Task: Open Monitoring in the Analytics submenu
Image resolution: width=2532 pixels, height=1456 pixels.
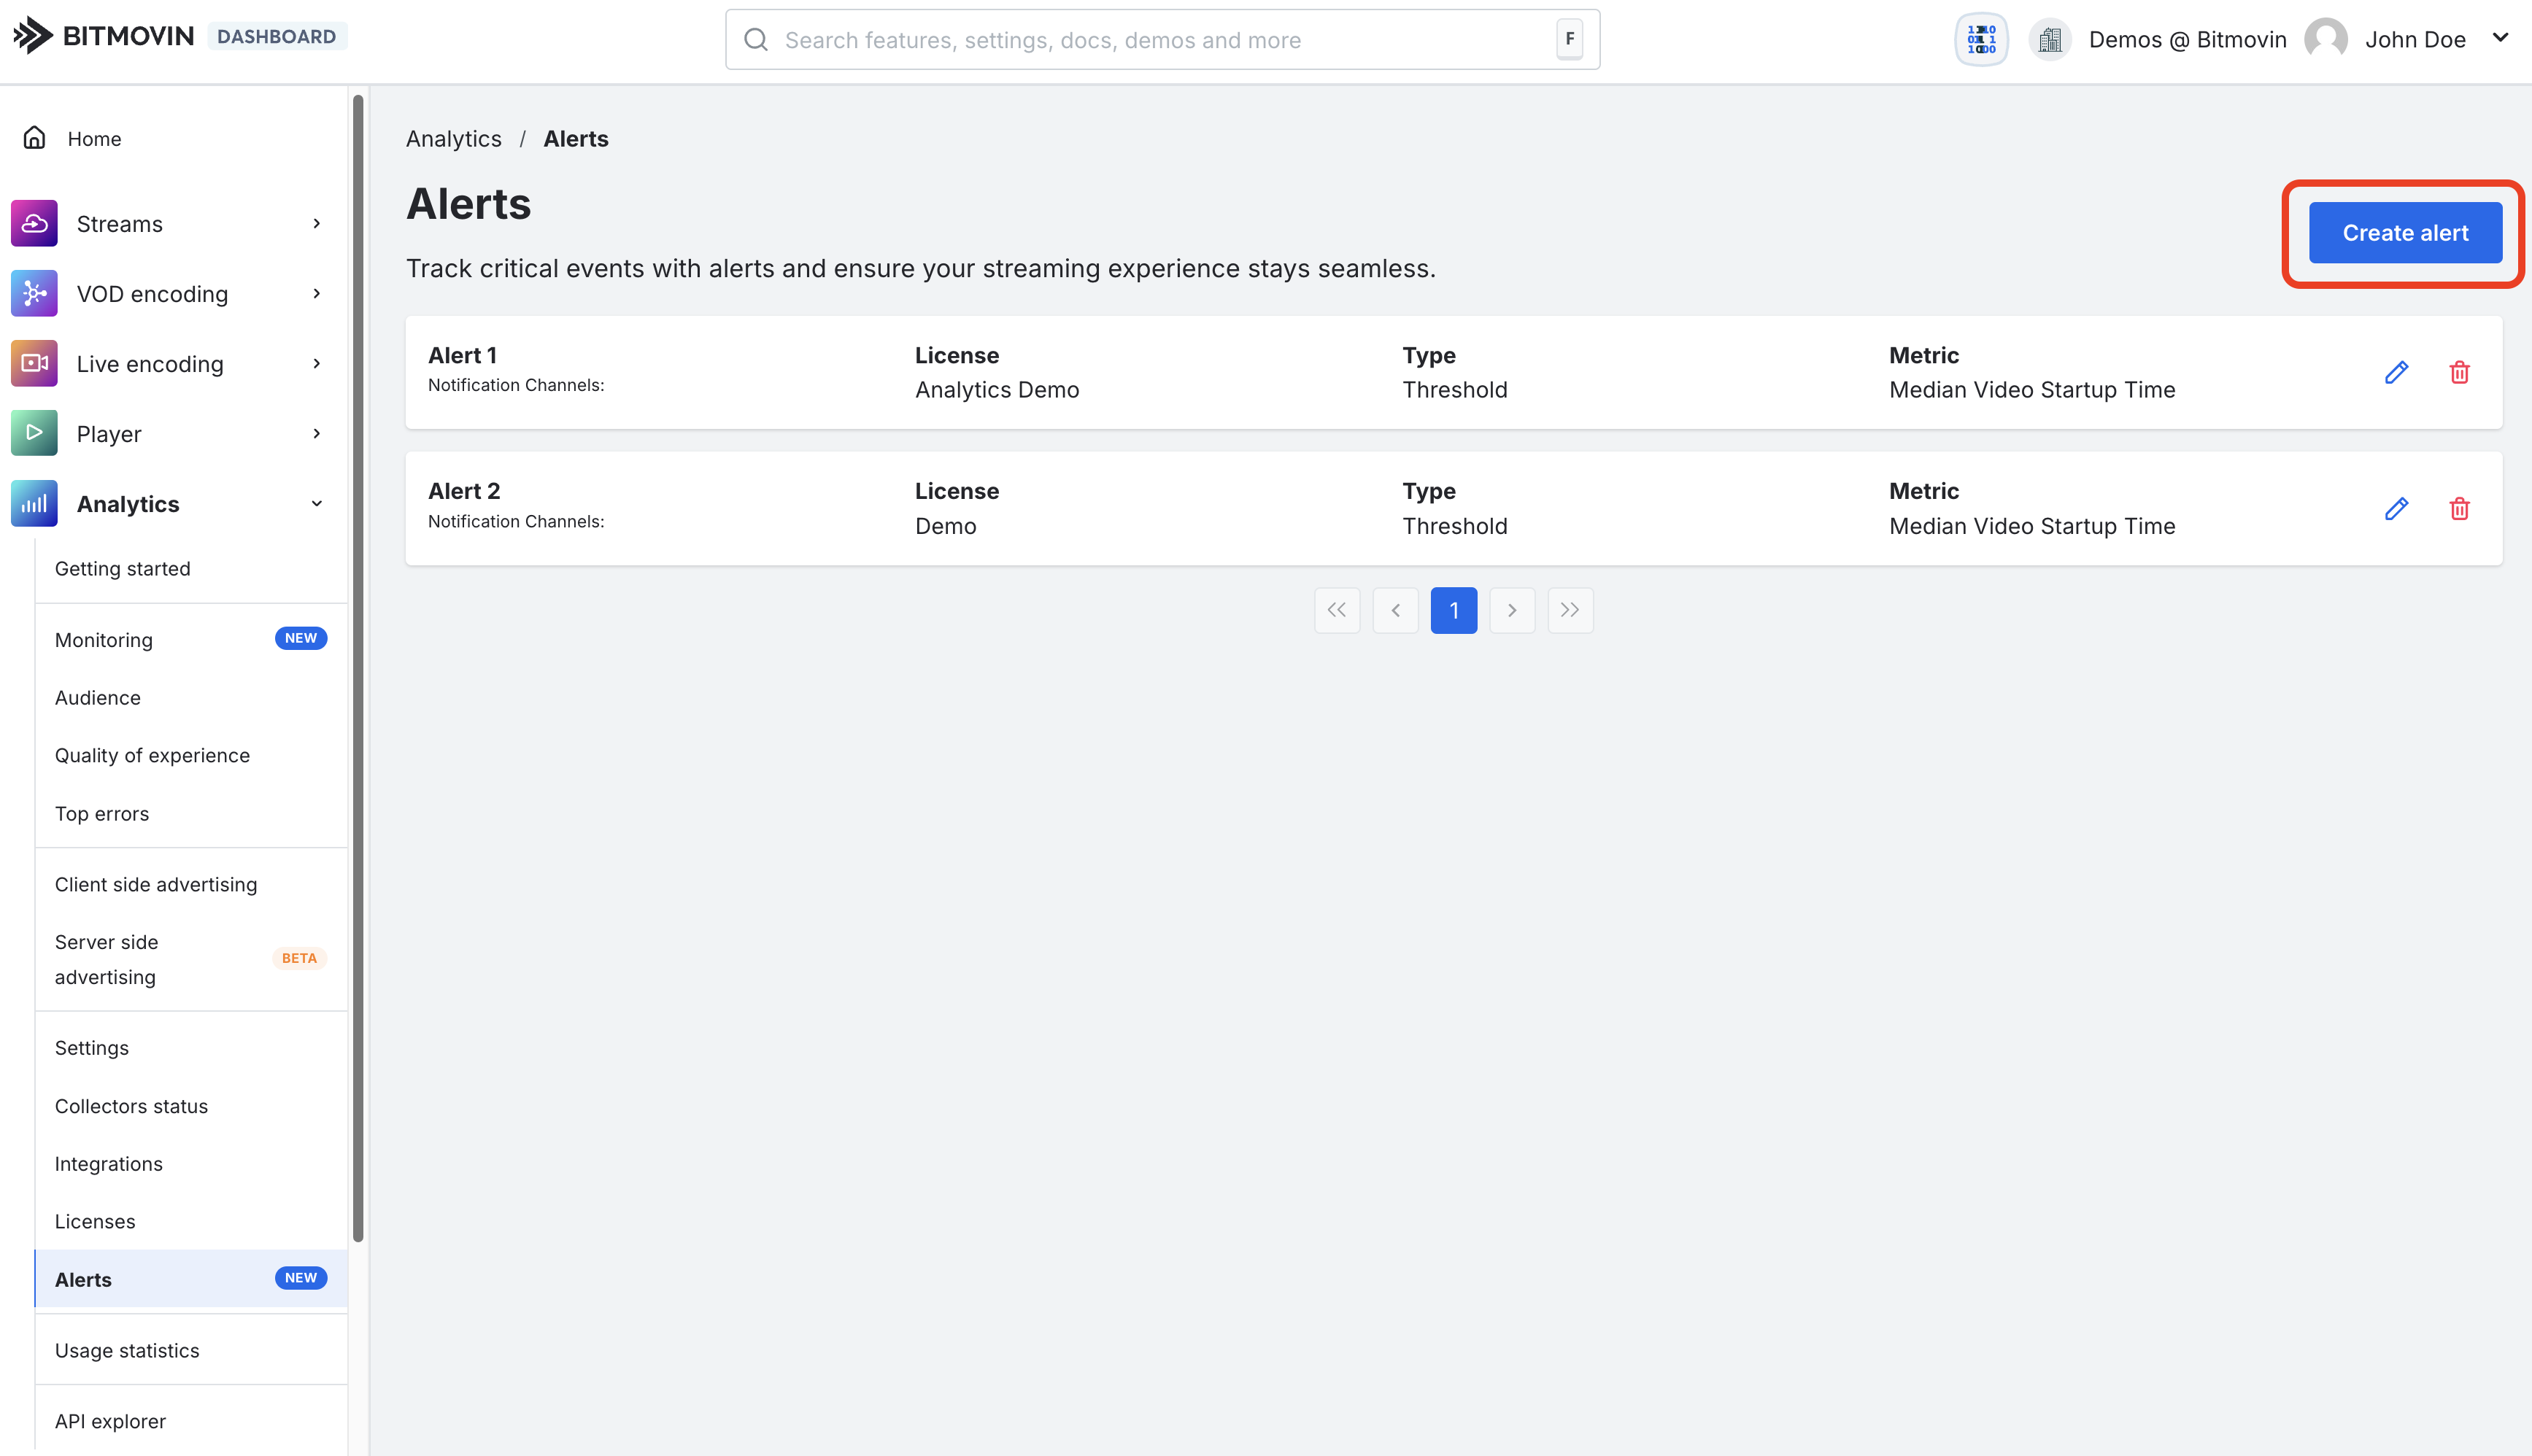Action: pyautogui.click(x=104, y=640)
